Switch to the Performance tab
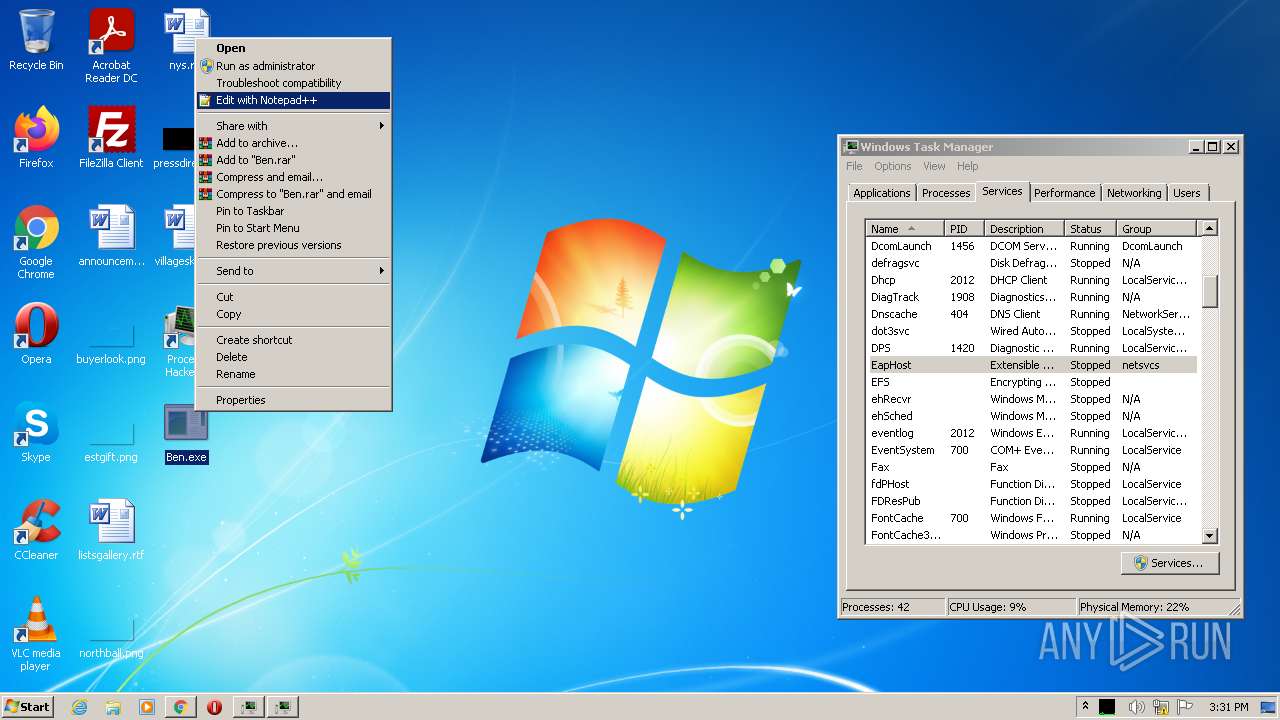The width and height of the screenshot is (1280, 720). point(1064,193)
